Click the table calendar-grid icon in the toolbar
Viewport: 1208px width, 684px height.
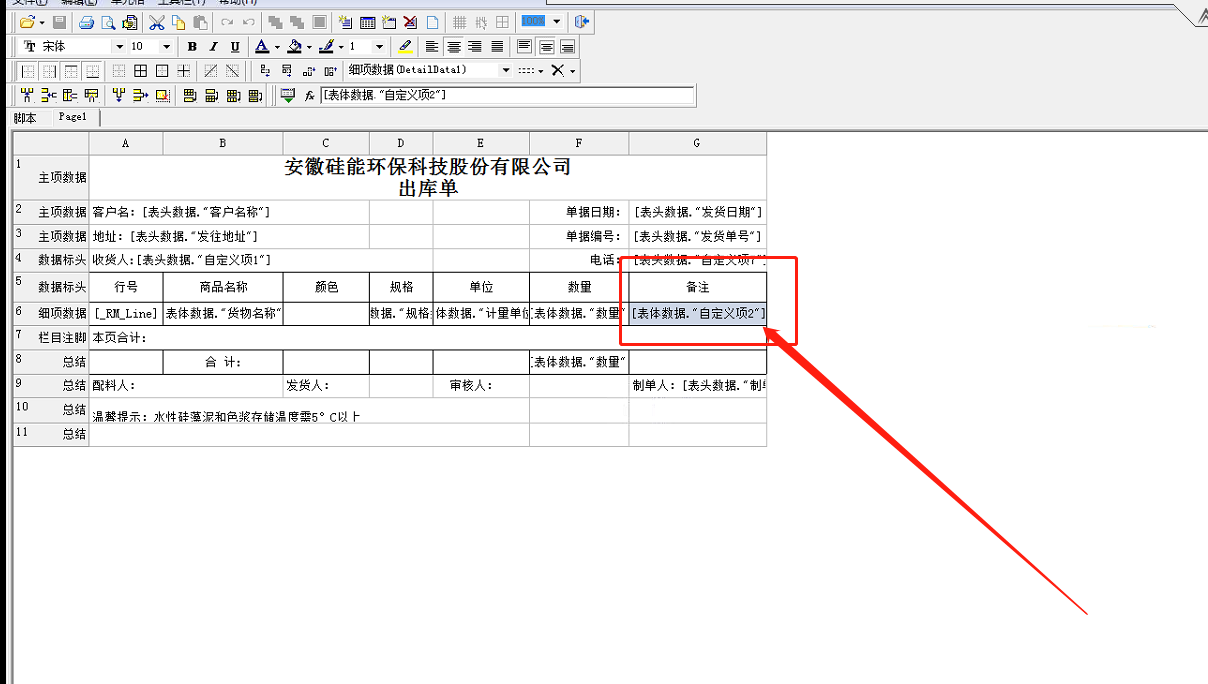coord(367,22)
